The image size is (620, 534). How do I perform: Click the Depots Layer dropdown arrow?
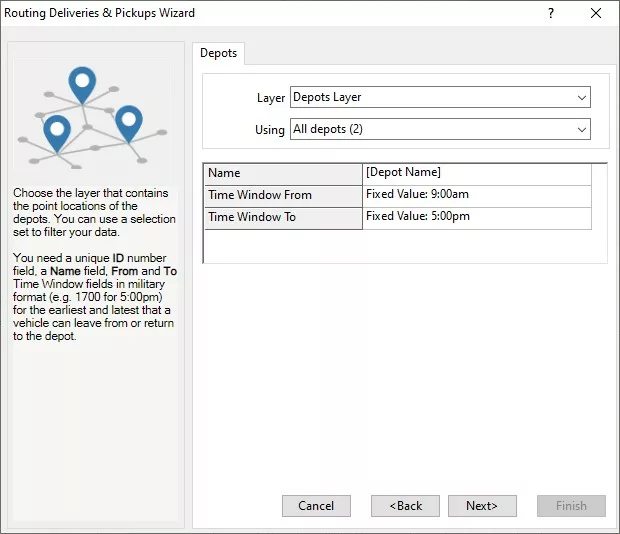point(582,98)
